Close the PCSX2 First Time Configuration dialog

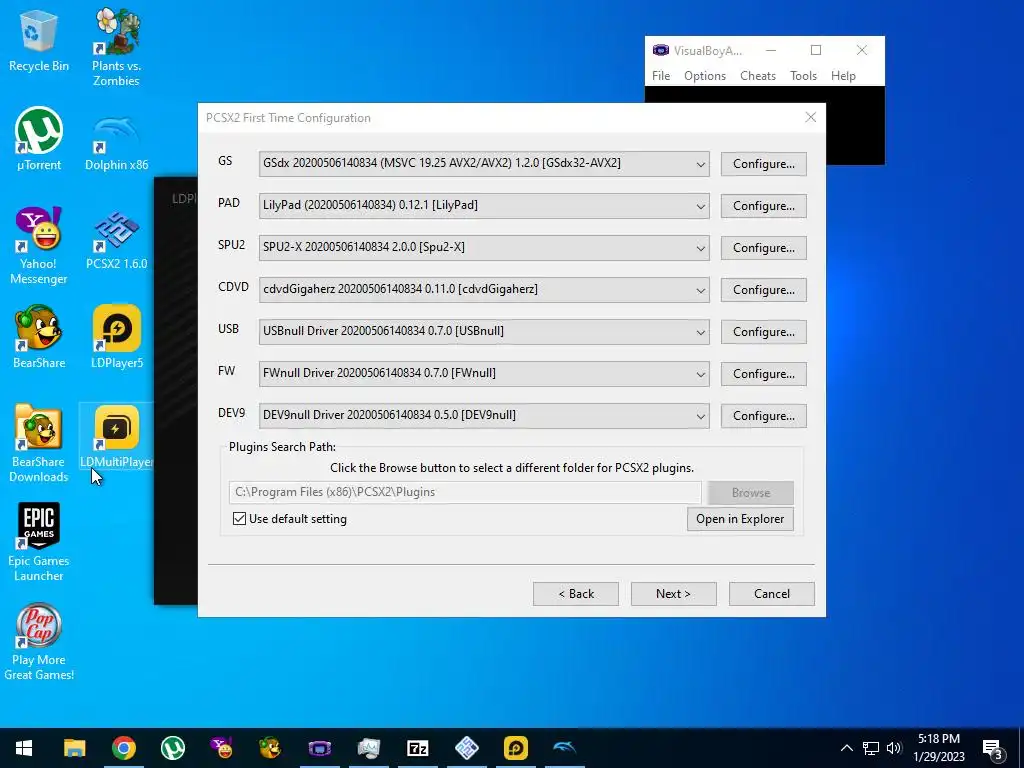pyautogui.click(x=810, y=118)
